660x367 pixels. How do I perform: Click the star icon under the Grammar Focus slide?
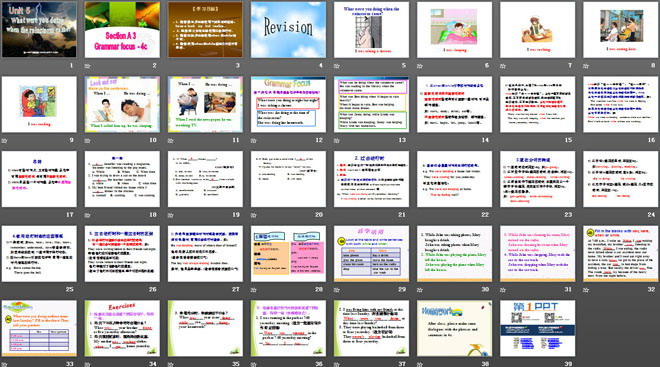tap(254, 141)
